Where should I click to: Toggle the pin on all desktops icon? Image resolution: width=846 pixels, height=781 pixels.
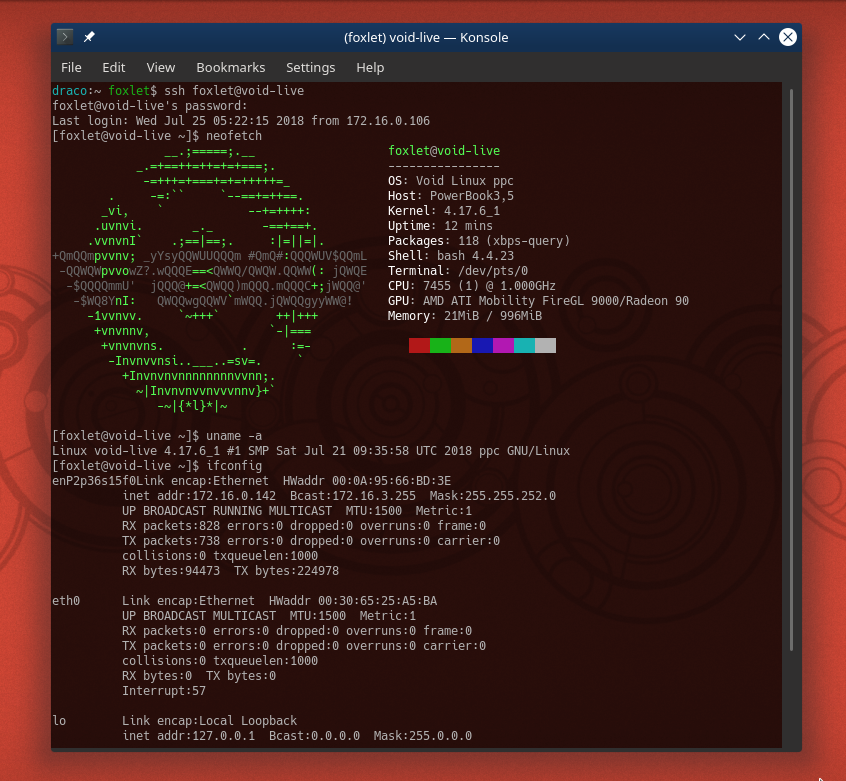[89, 37]
